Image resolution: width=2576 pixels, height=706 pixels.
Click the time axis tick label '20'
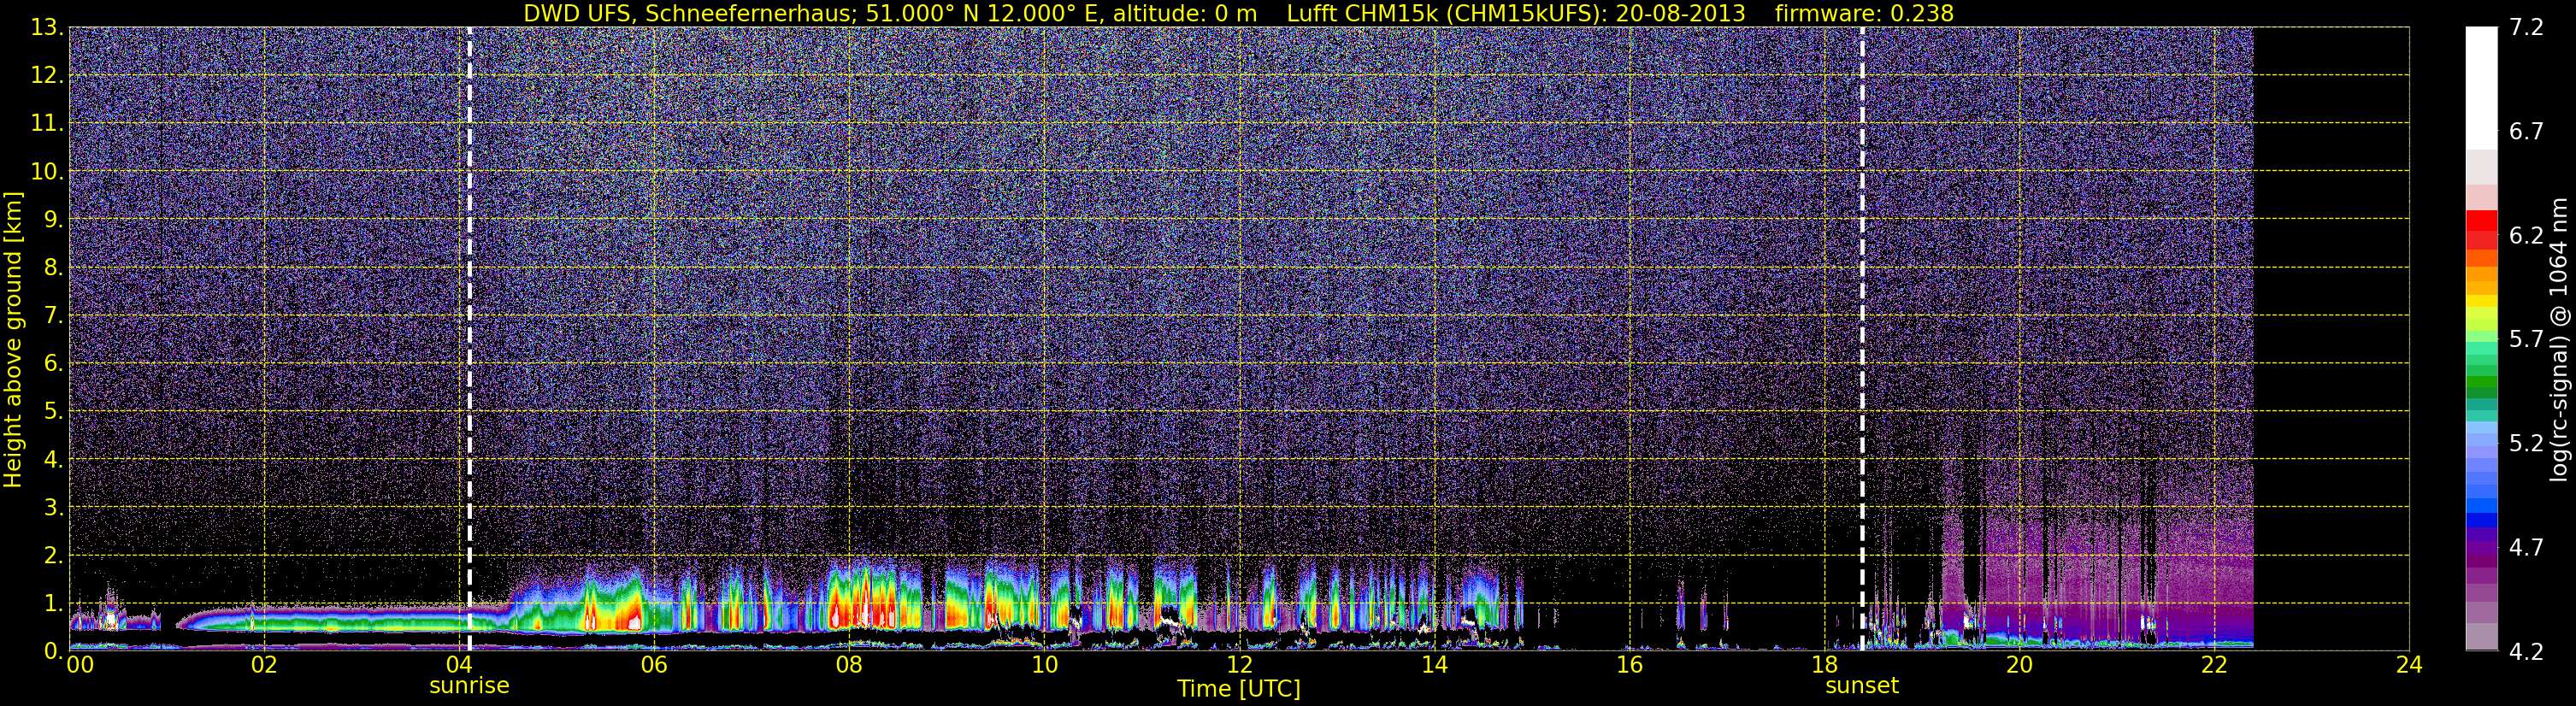tap(2019, 665)
